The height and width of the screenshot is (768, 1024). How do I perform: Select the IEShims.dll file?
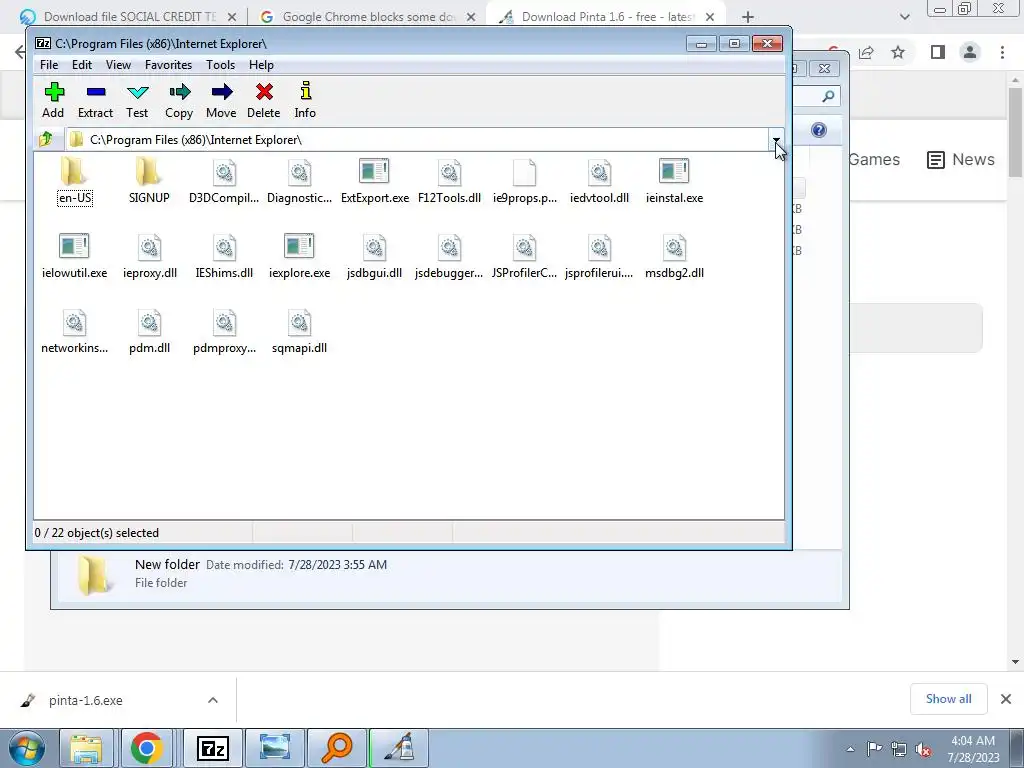coord(224,257)
